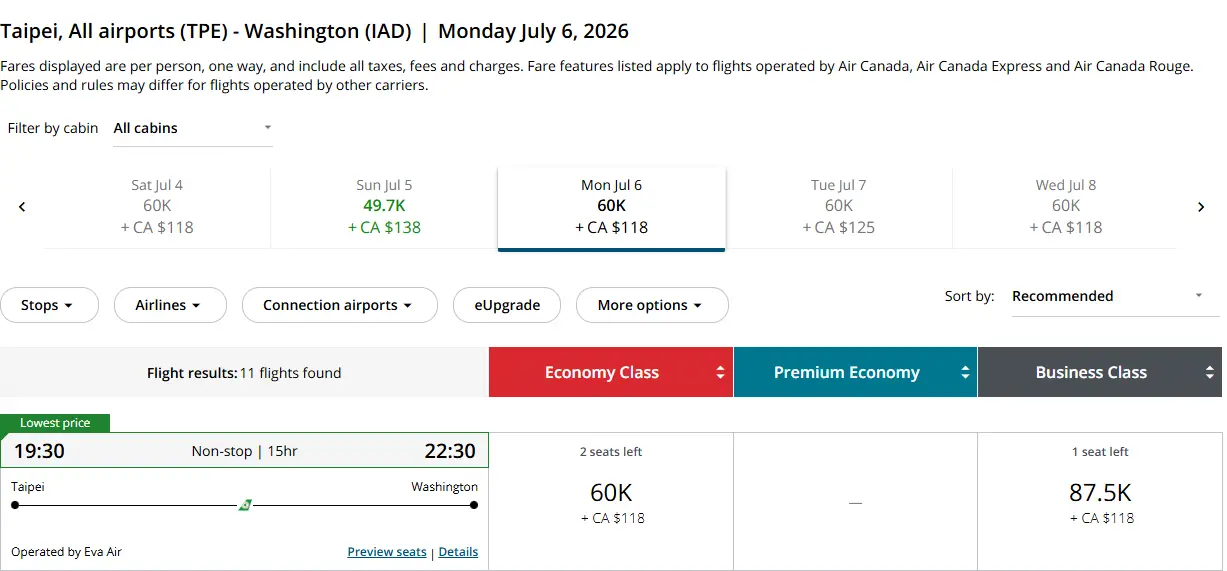The image size is (1227, 571).
Task: Sort by Economy Class fares arrows
Action: pos(720,373)
